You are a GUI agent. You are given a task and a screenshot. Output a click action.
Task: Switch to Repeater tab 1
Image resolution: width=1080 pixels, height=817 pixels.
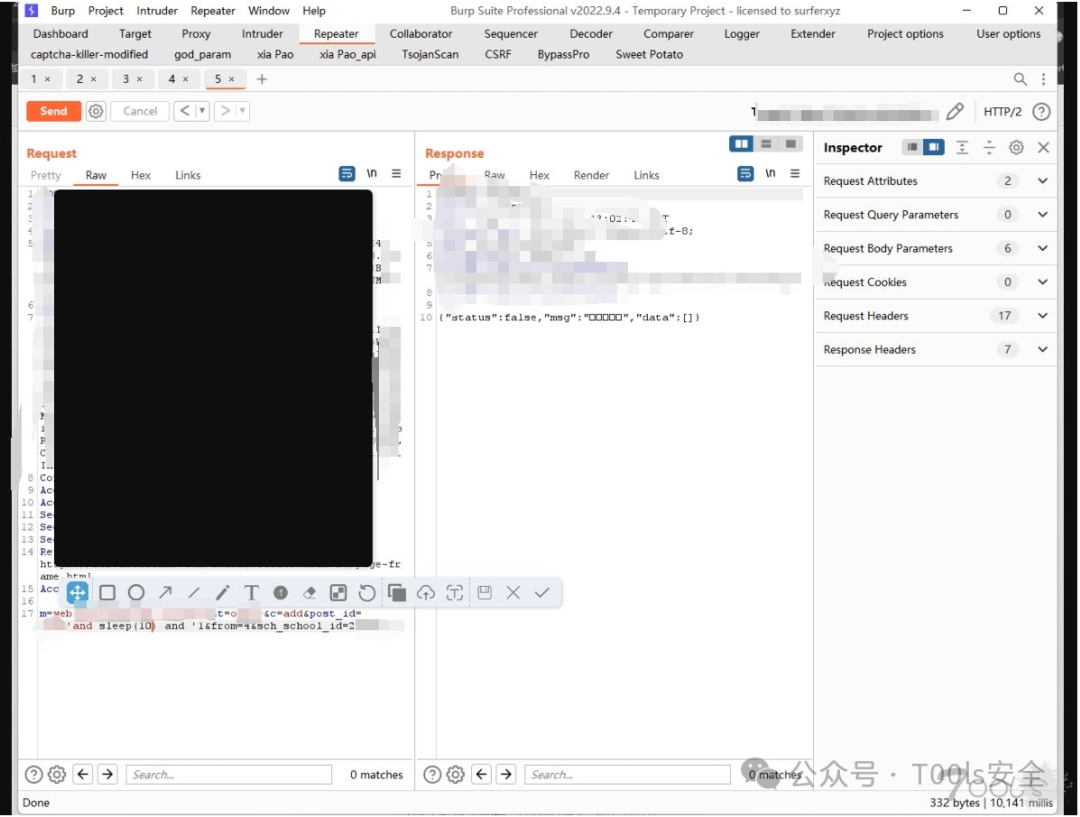point(34,79)
